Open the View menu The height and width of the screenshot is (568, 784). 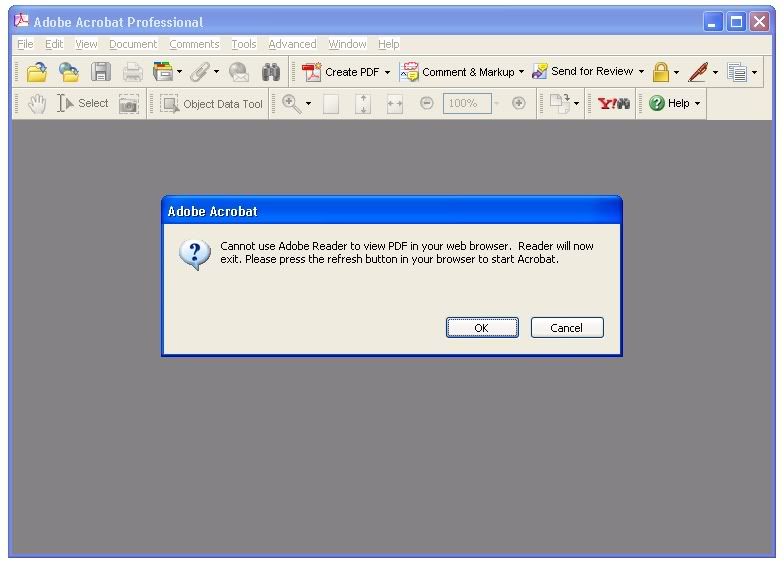click(x=86, y=44)
